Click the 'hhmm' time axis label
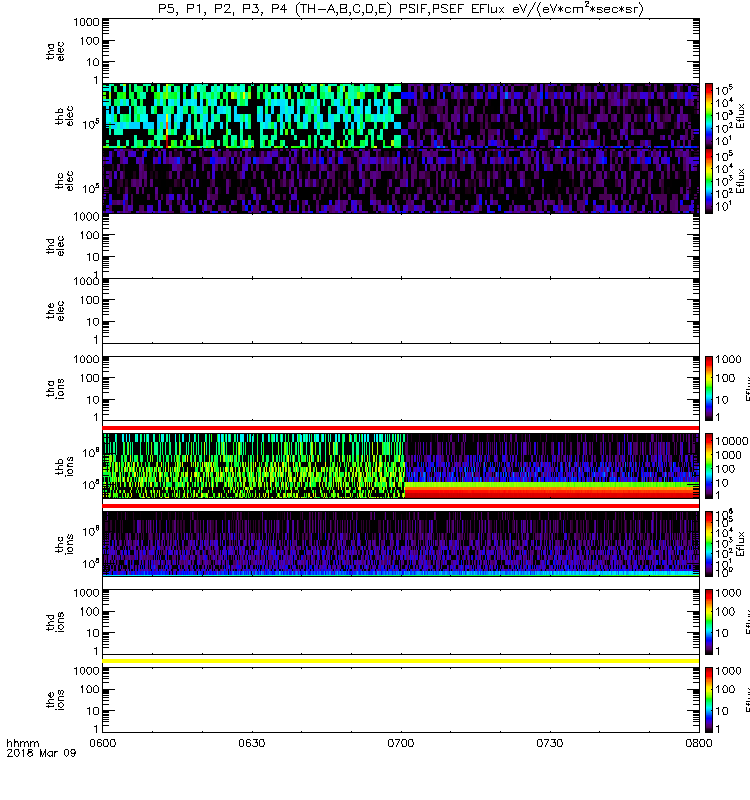Viewport: 750px width, 800px height. pyautogui.click(x=23, y=743)
